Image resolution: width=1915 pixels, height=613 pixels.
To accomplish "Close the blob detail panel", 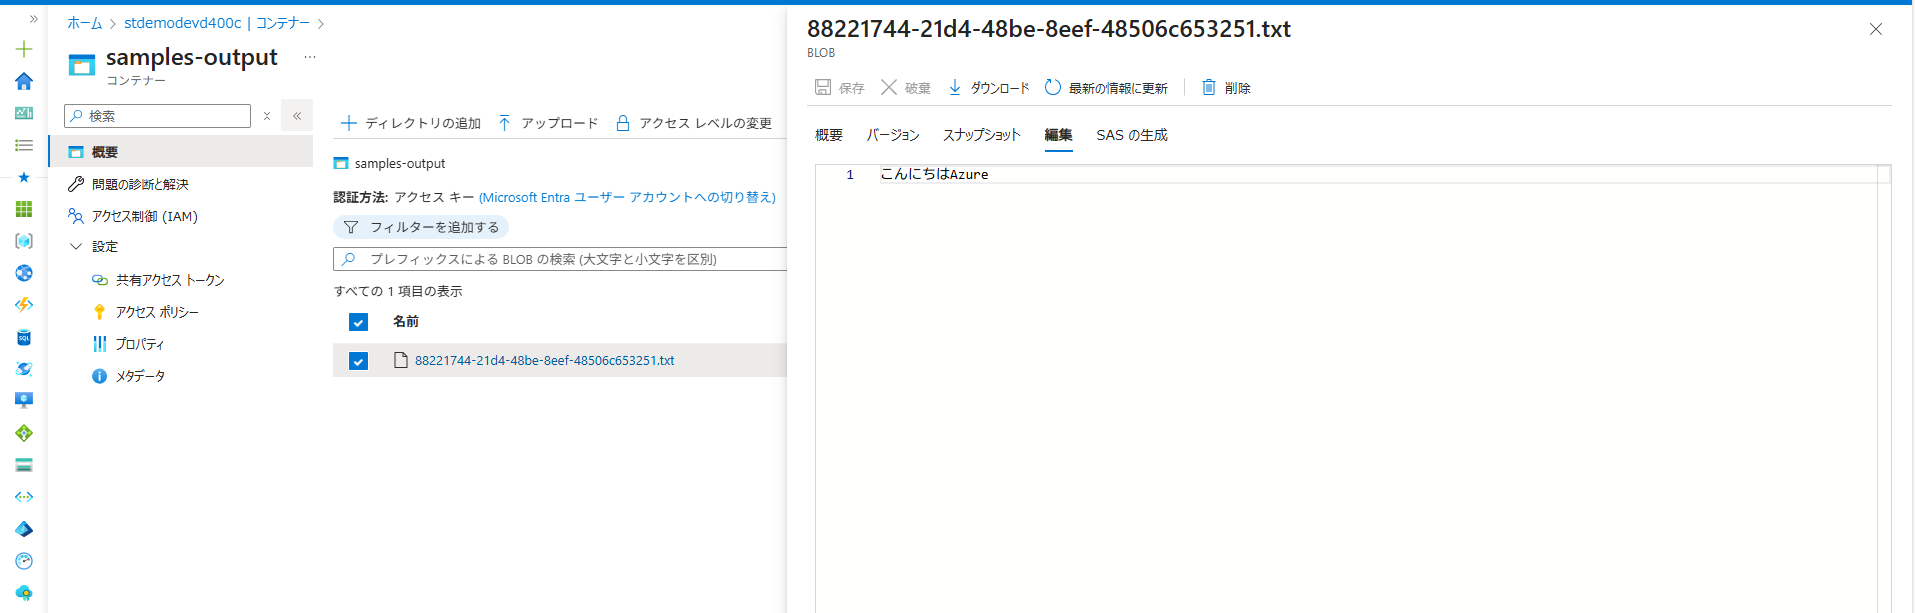I will coord(1876,29).
